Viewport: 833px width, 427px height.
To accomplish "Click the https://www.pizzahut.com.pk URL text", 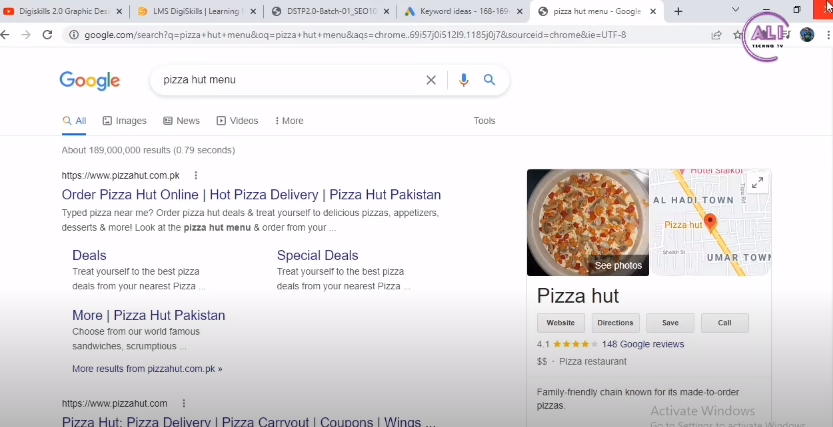I will point(121,175).
